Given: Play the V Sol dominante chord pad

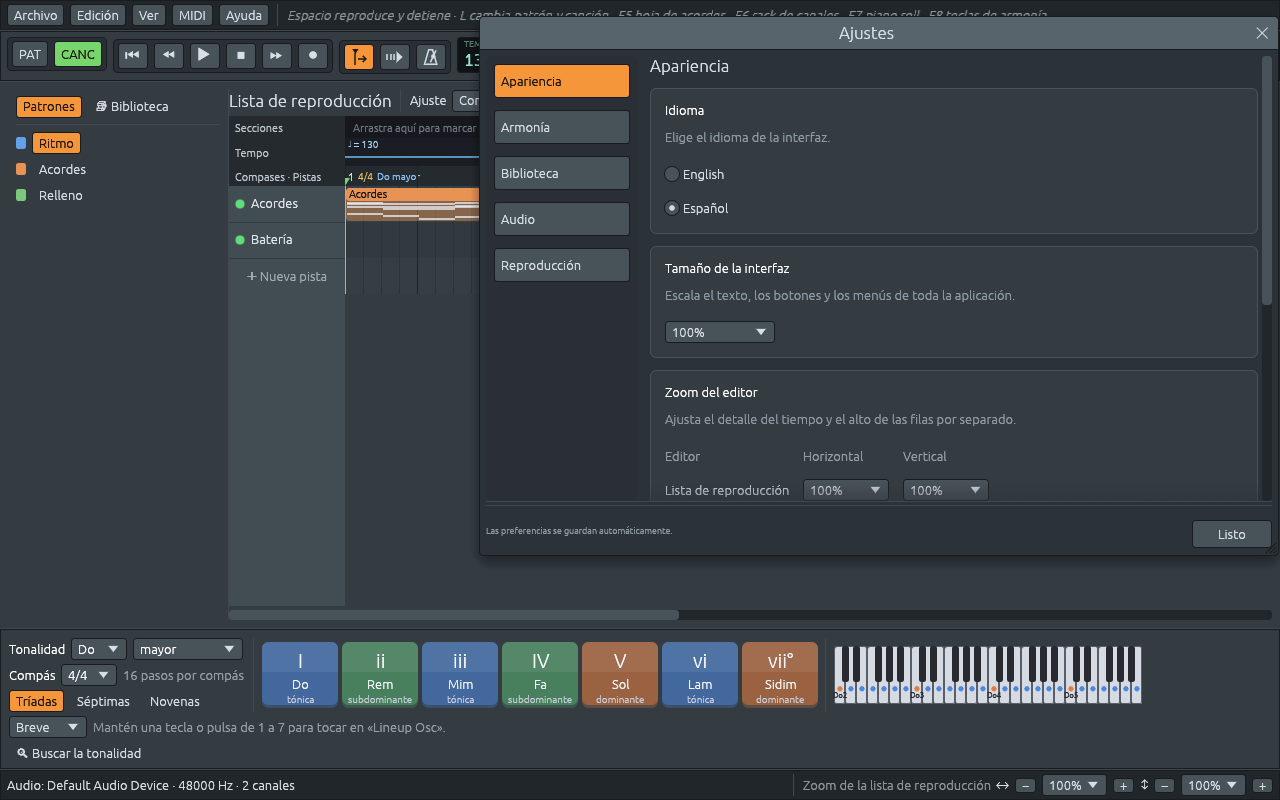Looking at the screenshot, I should coord(620,674).
